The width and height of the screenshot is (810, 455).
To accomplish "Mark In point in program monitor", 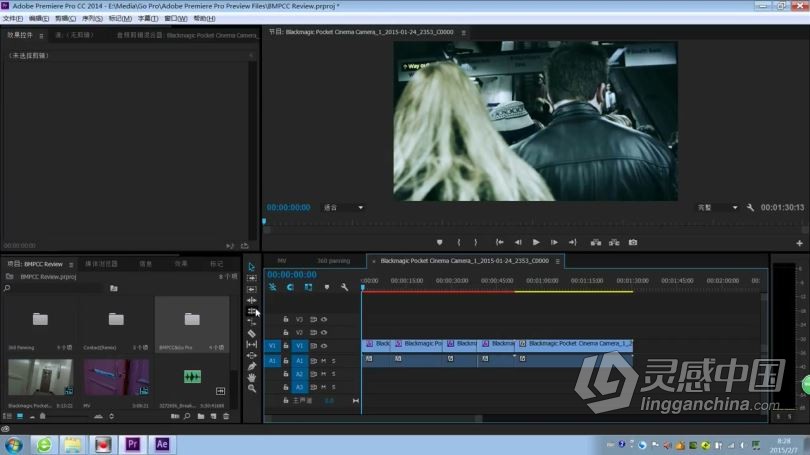I will coord(459,242).
